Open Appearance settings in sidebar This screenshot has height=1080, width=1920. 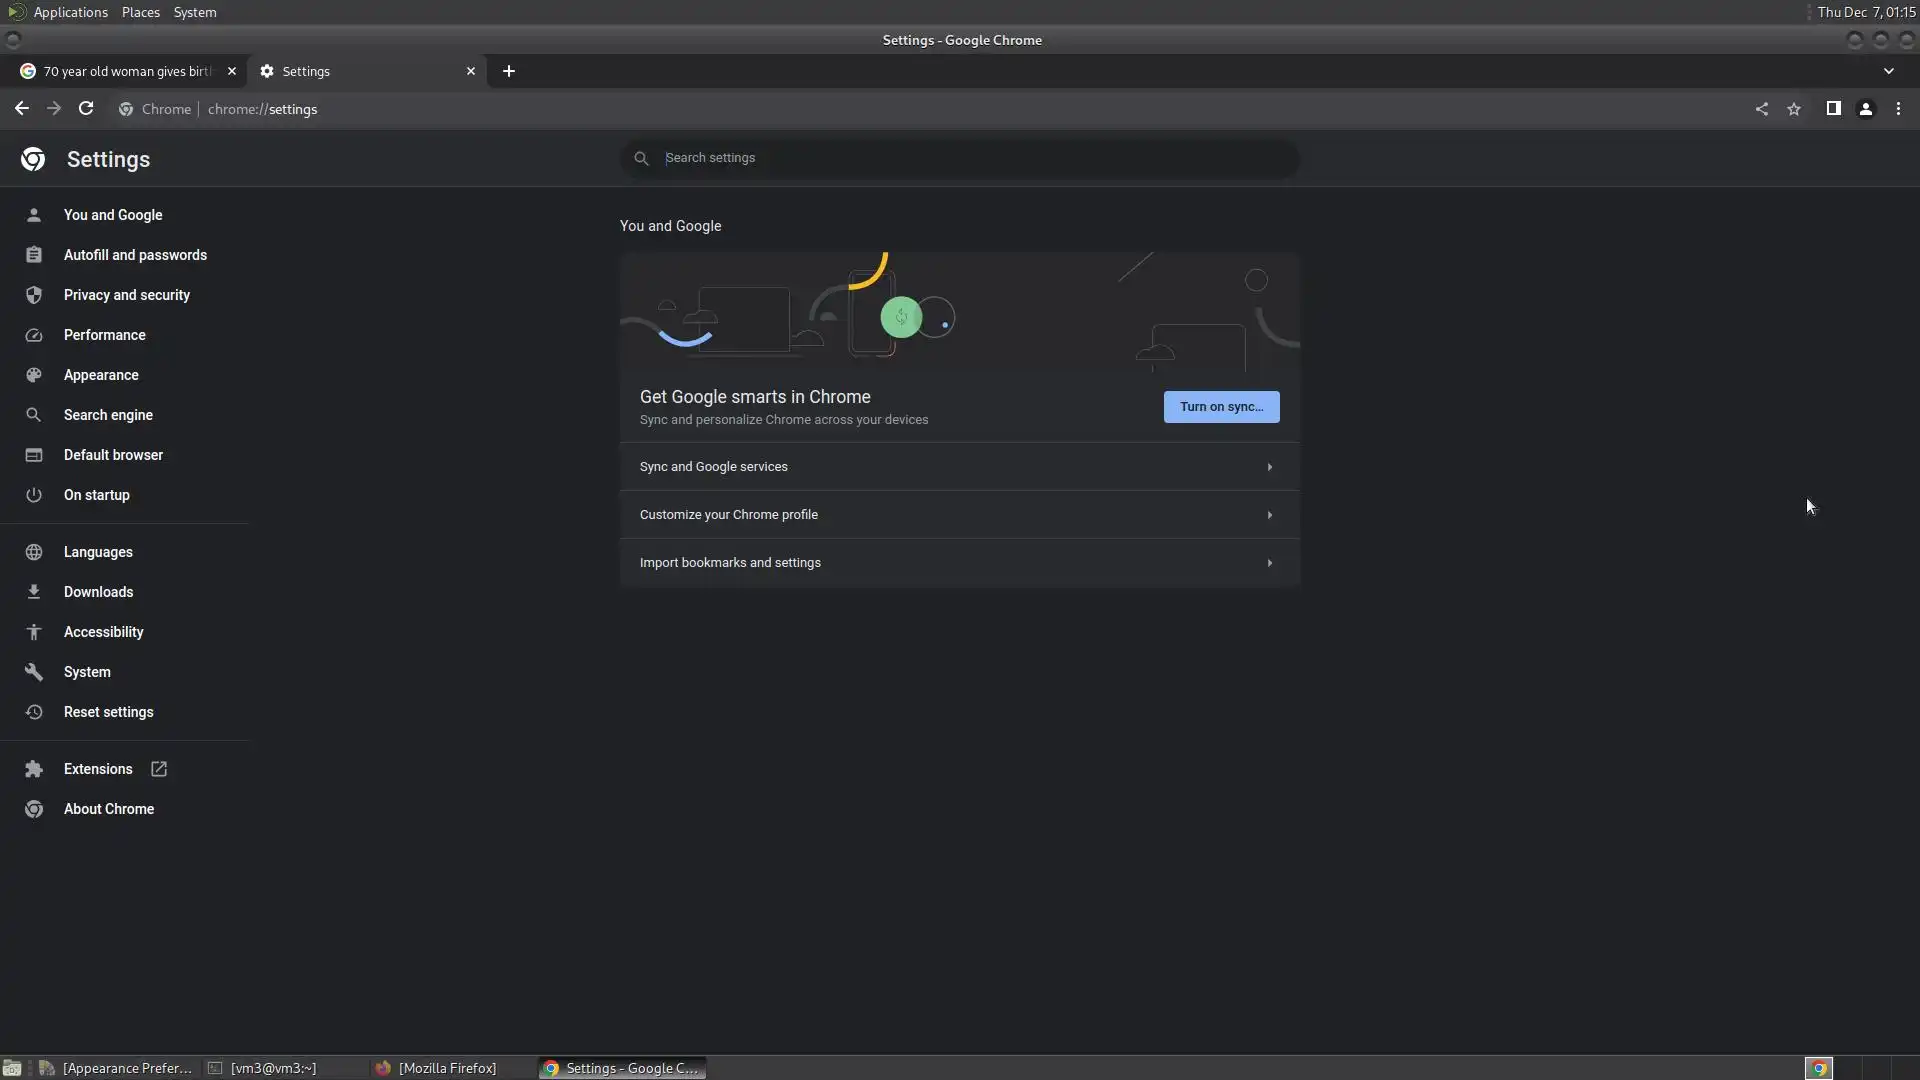[x=101, y=375]
